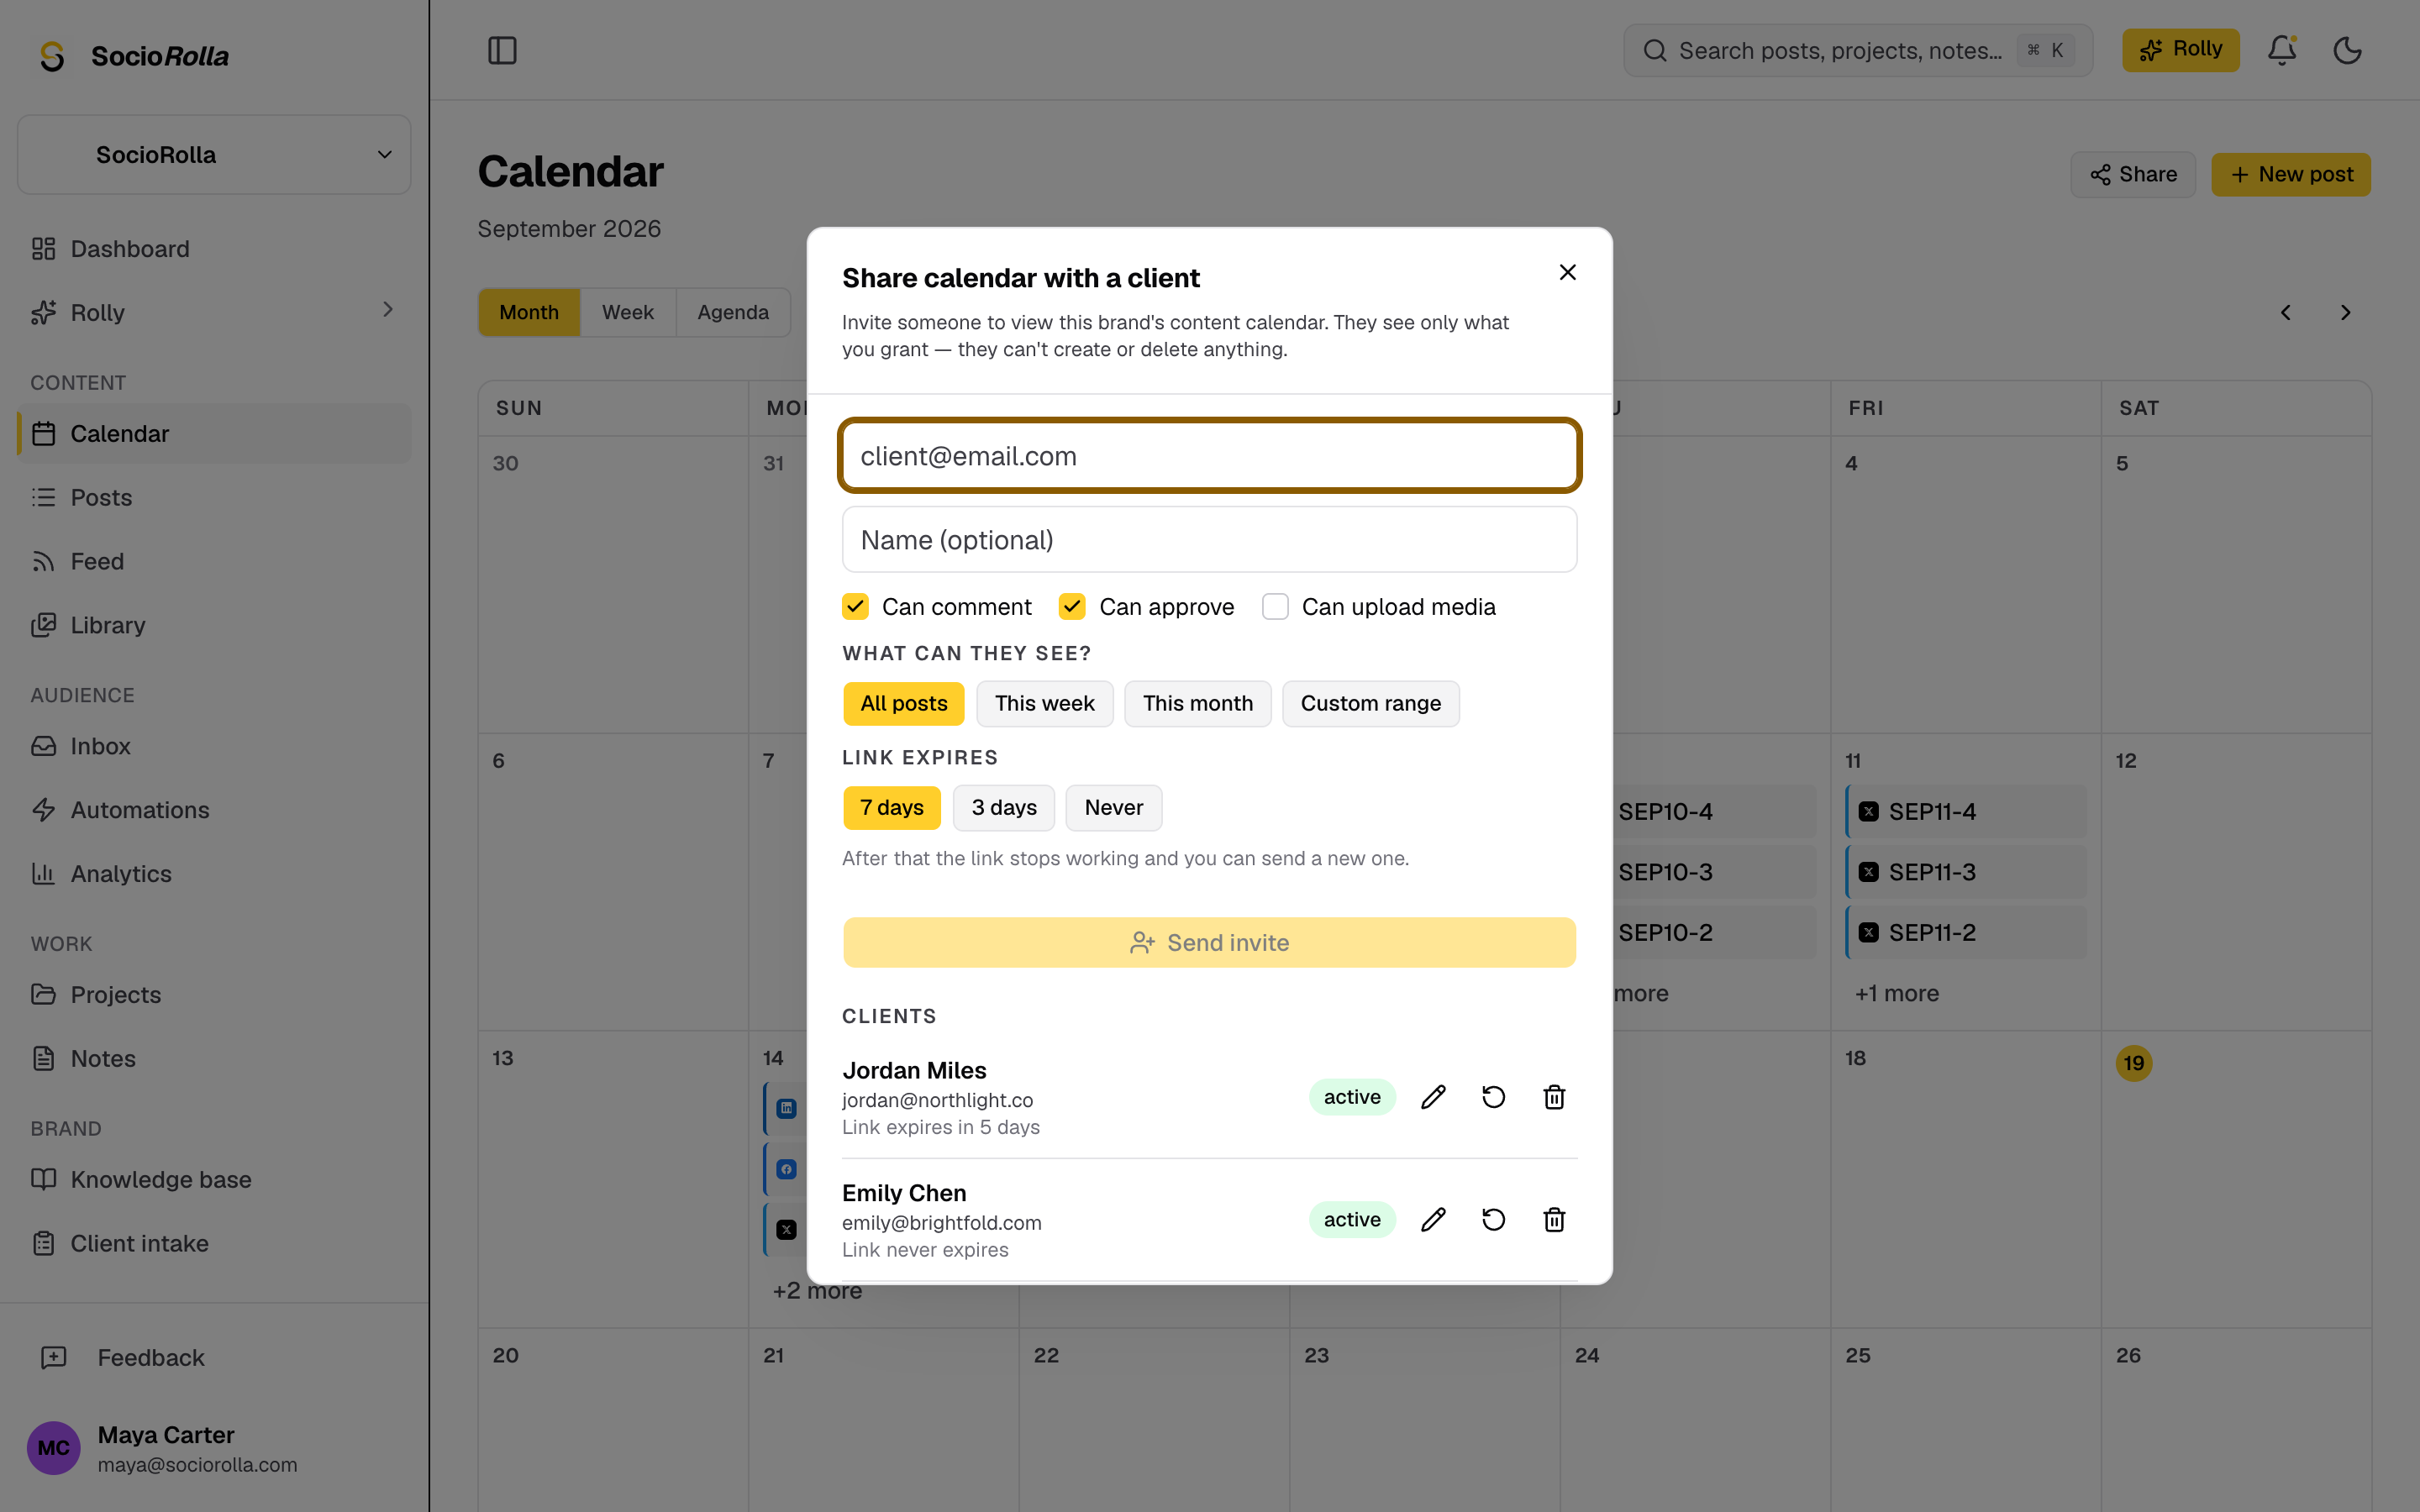The height and width of the screenshot is (1512, 2420).
Task: Uncheck Can comment checkbox
Action: pyautogui.click(x=855, y=607)
